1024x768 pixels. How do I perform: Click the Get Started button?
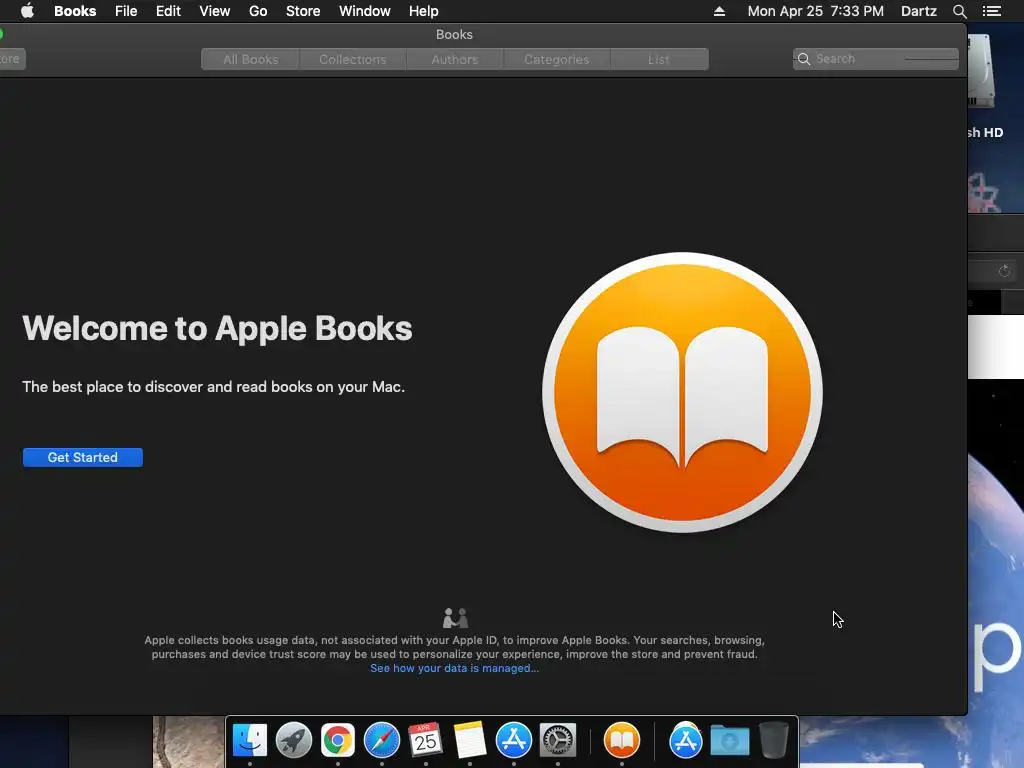point(83,457)
